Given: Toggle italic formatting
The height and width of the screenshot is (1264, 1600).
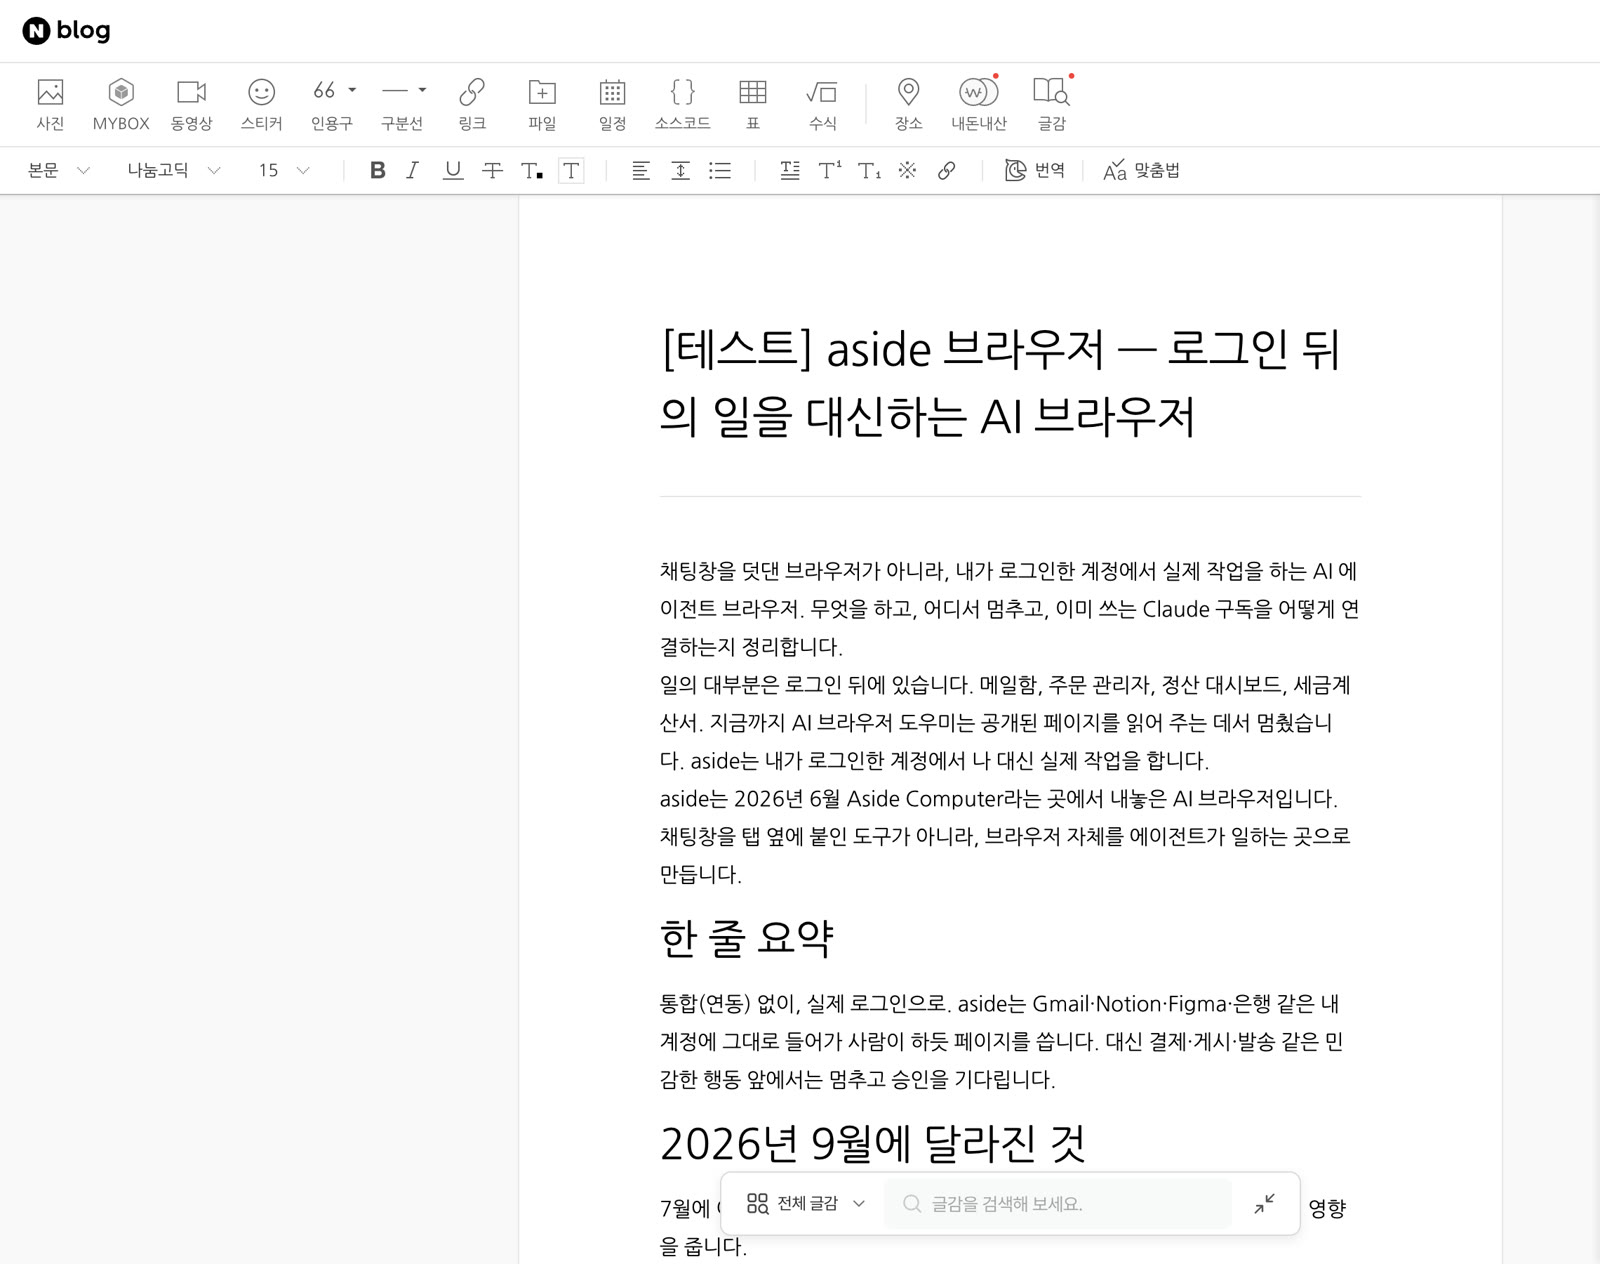Looking at the screenshot, I should click(413, 170).
